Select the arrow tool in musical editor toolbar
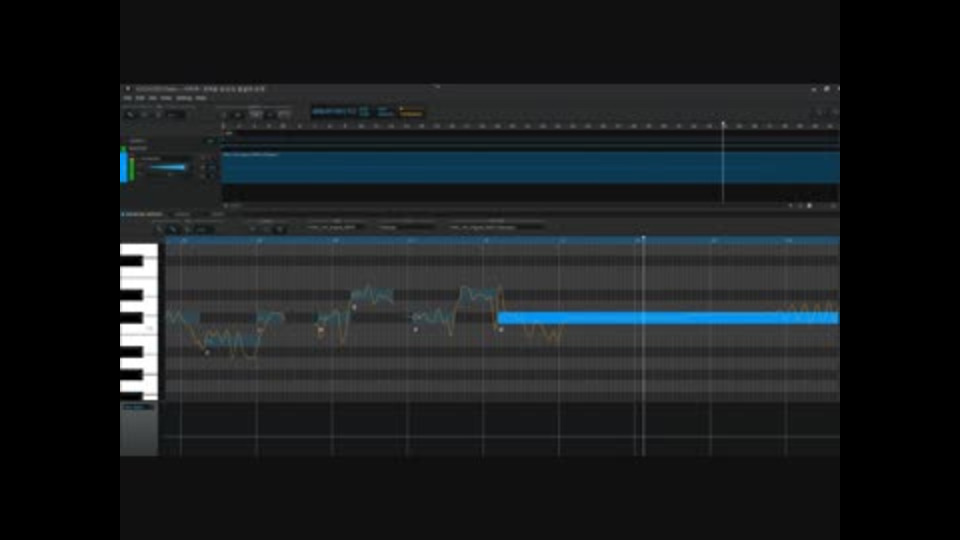The width and height of the screenshot is (960, 540). coord(159,229)
